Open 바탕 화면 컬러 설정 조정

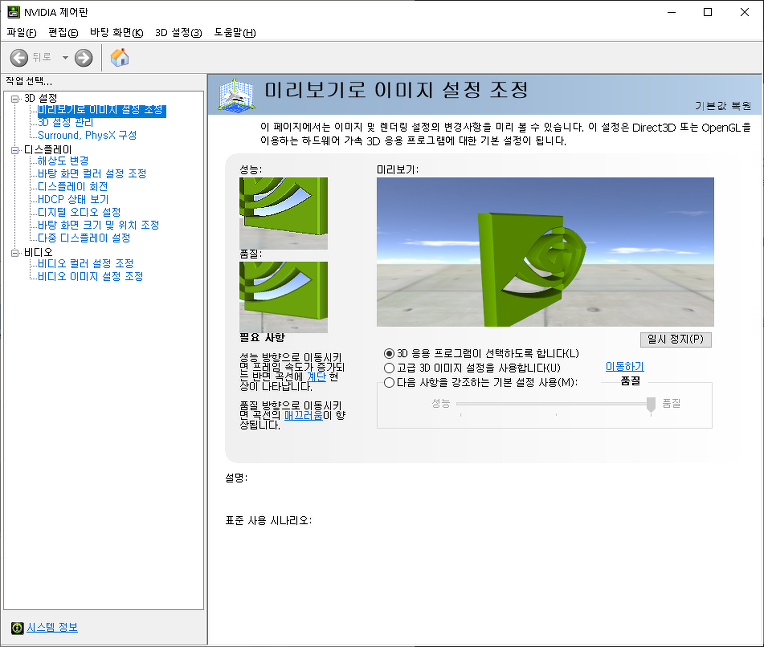coord(92,173)
